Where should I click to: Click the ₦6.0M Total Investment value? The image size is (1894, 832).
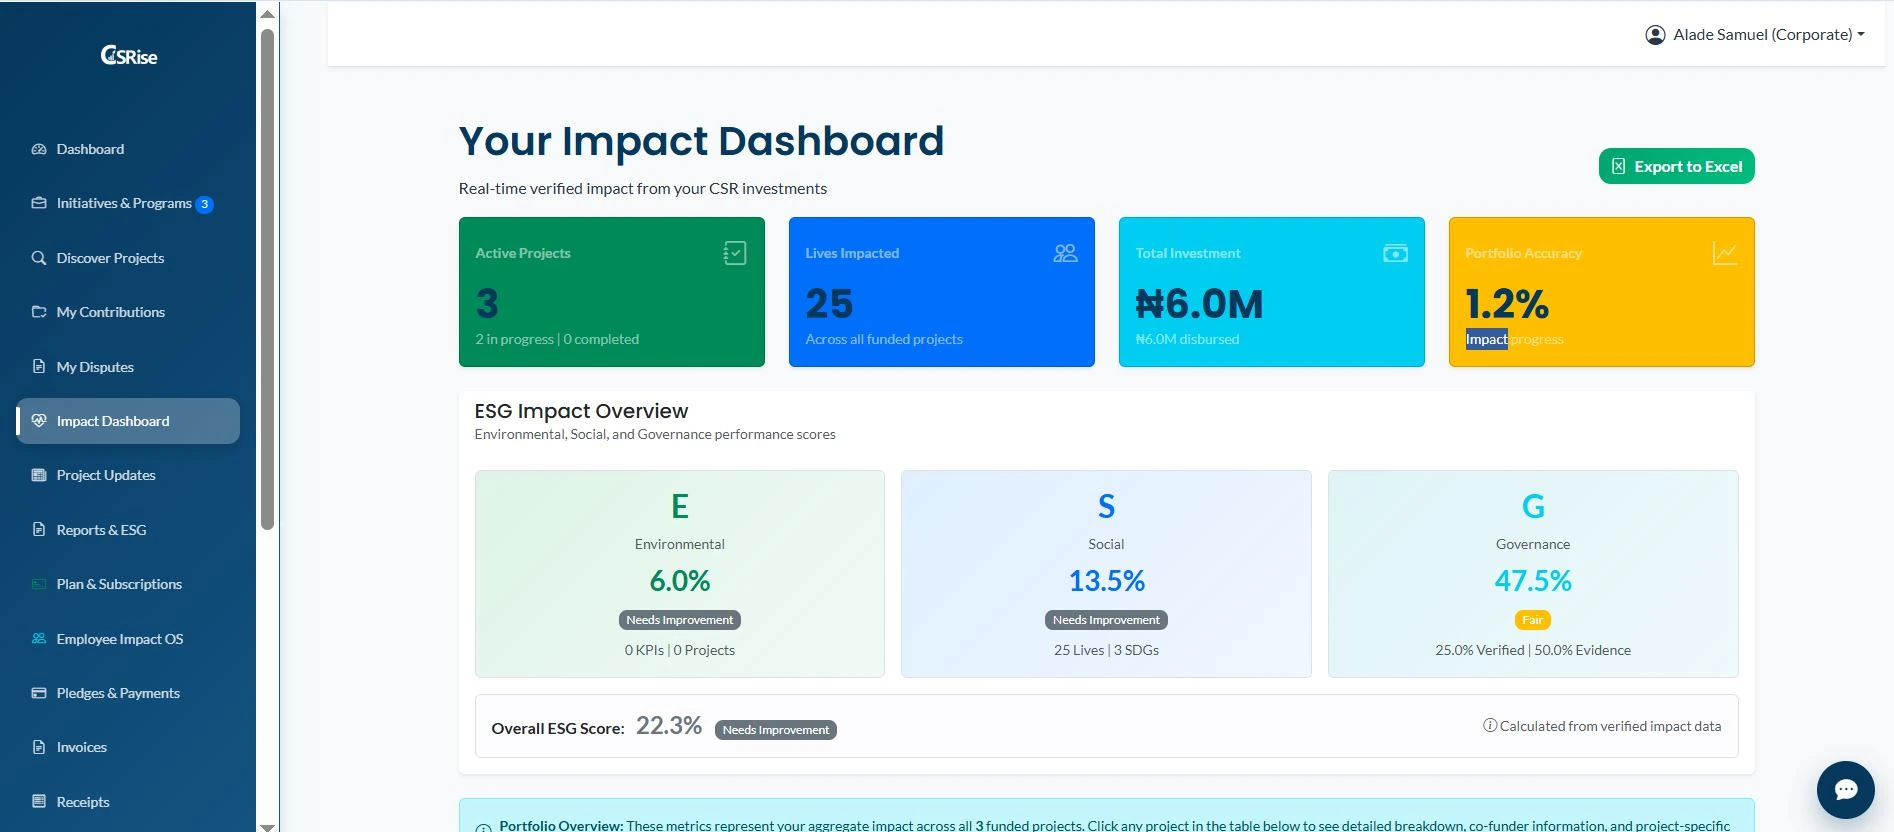click(x=1200, y=304)
